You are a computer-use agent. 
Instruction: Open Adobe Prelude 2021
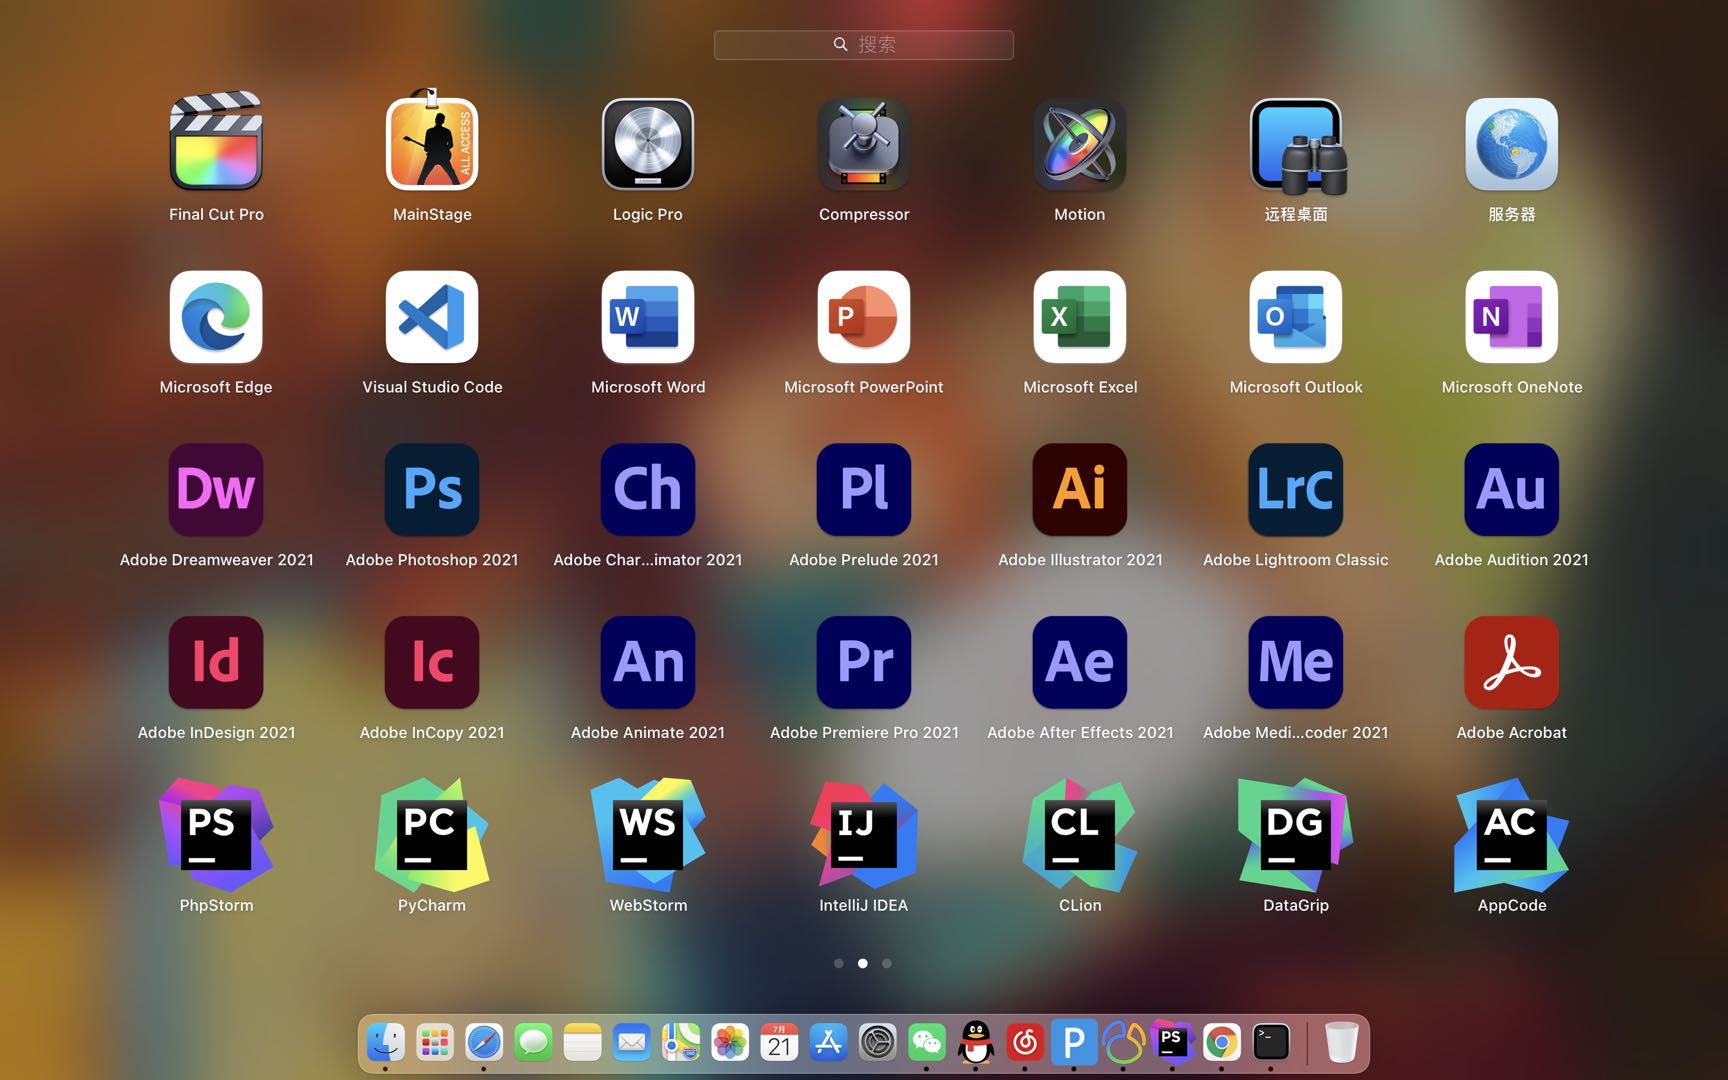864,489
